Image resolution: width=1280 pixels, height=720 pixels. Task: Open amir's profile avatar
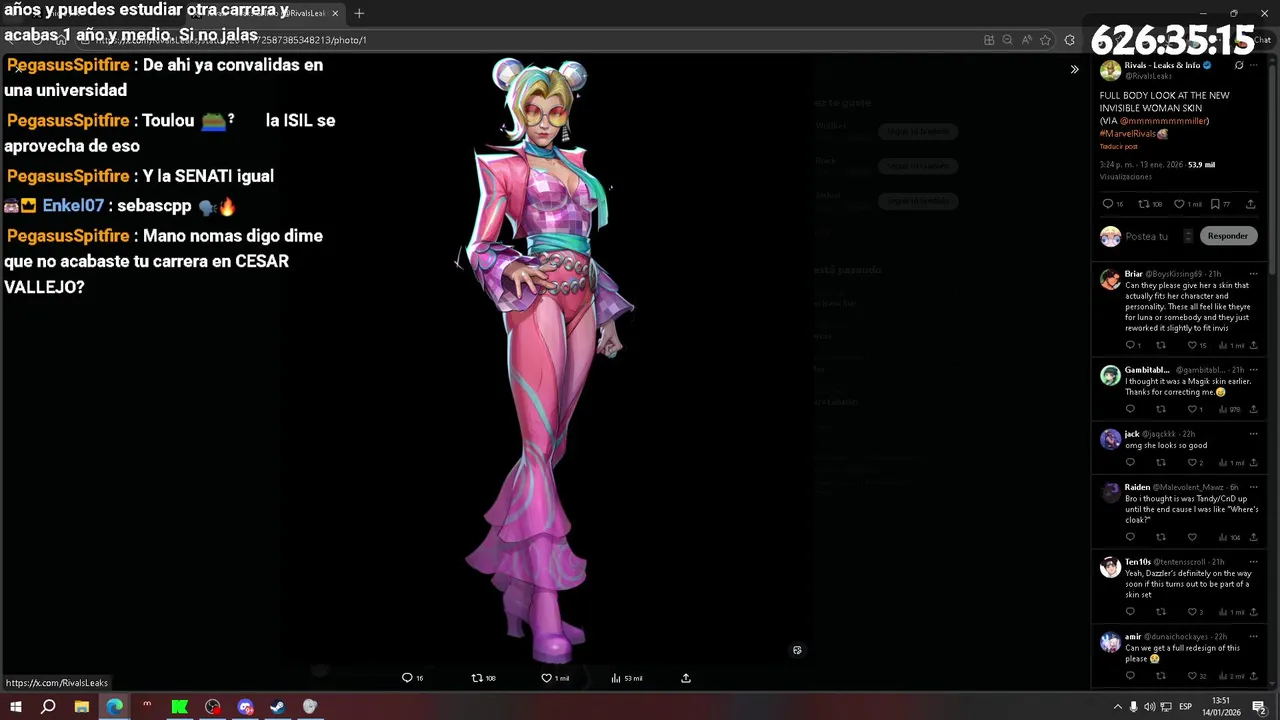pos(1110,642)
